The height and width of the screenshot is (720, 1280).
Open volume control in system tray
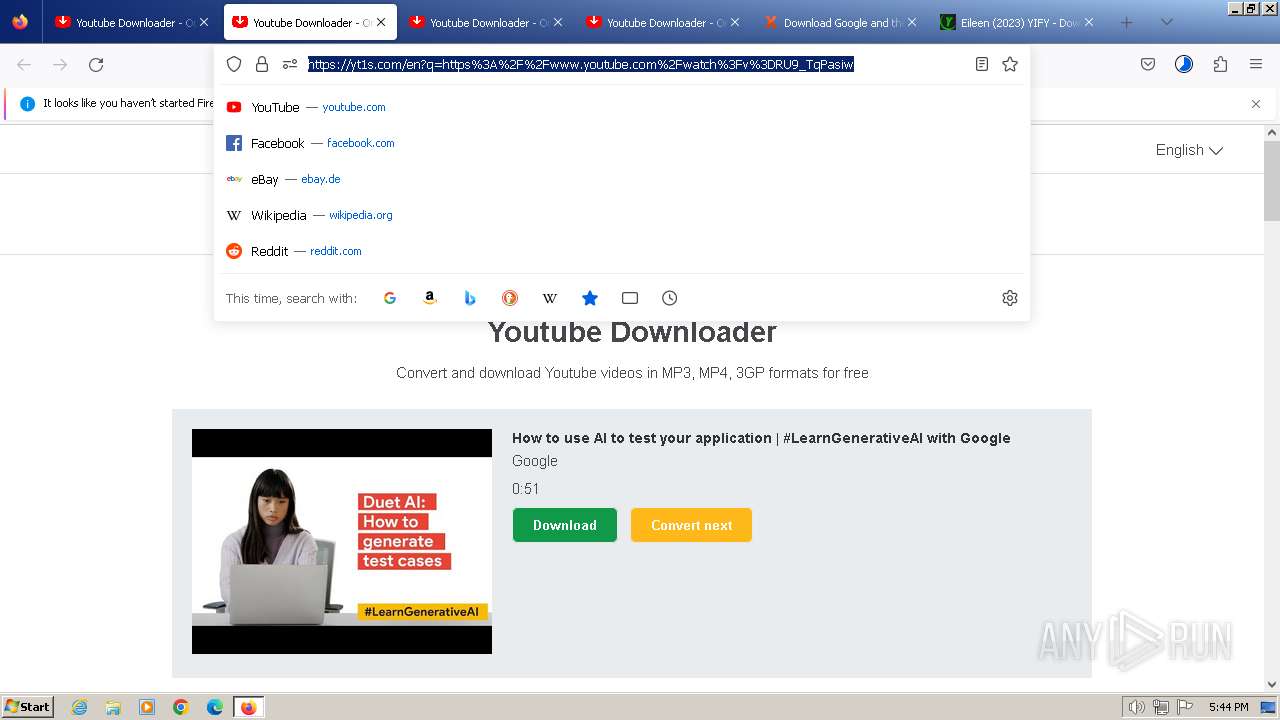[x=1137, y=707]
